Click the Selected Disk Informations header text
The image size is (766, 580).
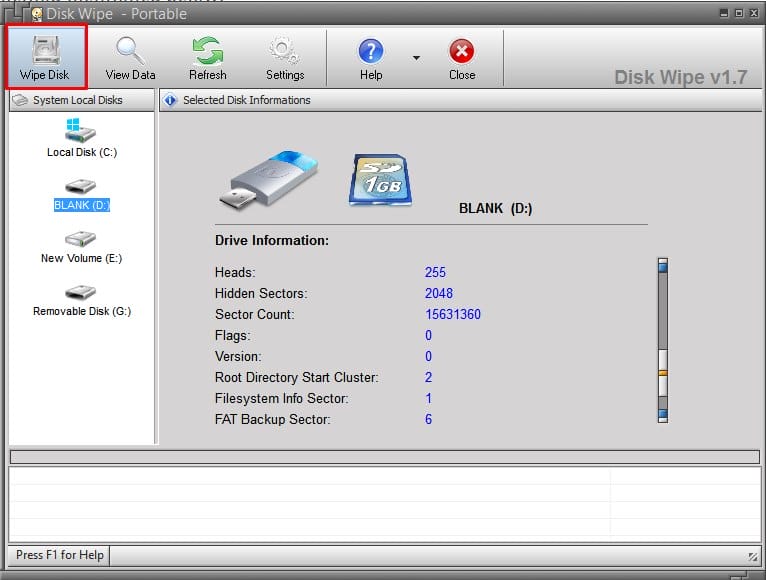(x=247, y=100)
